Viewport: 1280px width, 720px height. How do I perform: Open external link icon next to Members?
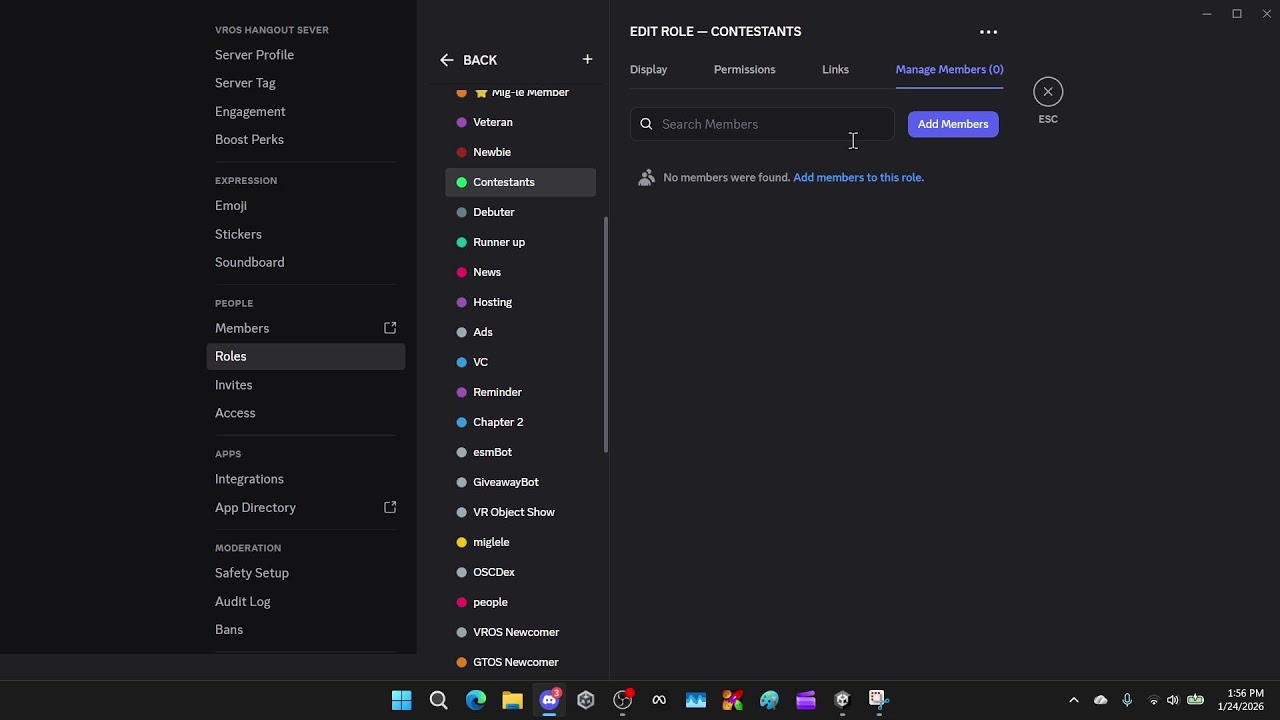(x=390, y=328)
